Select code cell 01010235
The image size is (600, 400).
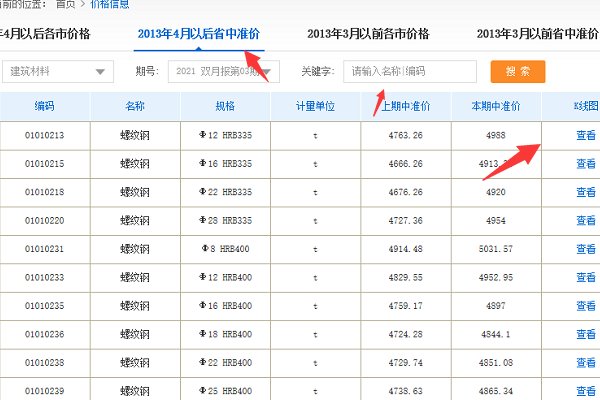point(44,306)
